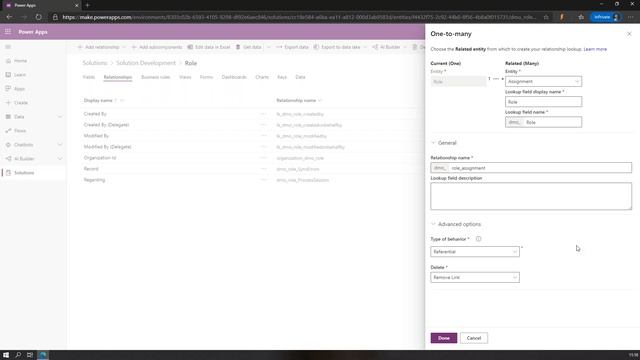Viewport: 640px width, 360px height.
Task: Click the Done button
Action: click(x=444, y=338)
